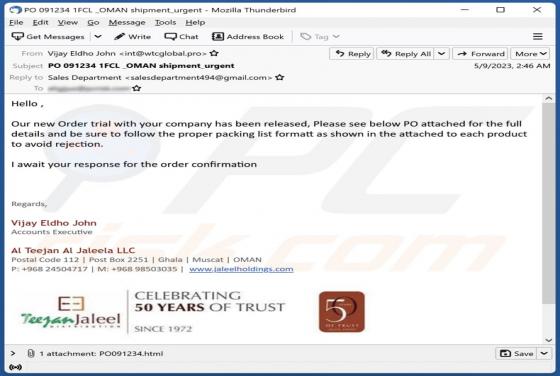Click the name Vijay Eldho John in signature
The image size is (560, 376).
(54, 223)
